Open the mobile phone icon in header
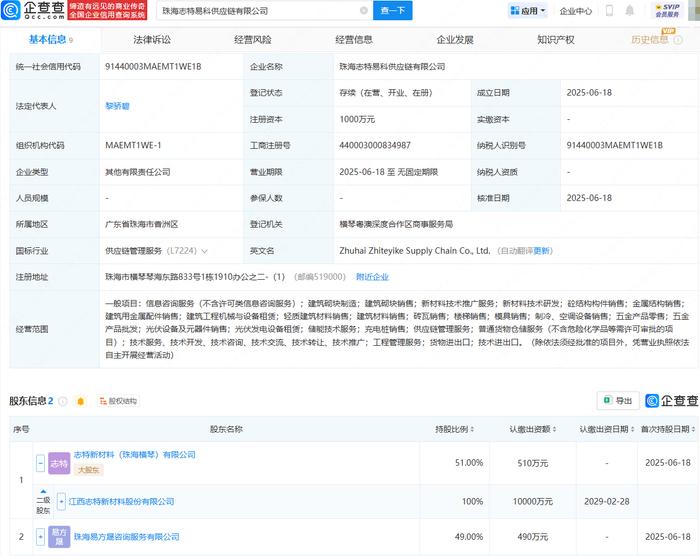This screenshot has width=700, height=556. 609,10
